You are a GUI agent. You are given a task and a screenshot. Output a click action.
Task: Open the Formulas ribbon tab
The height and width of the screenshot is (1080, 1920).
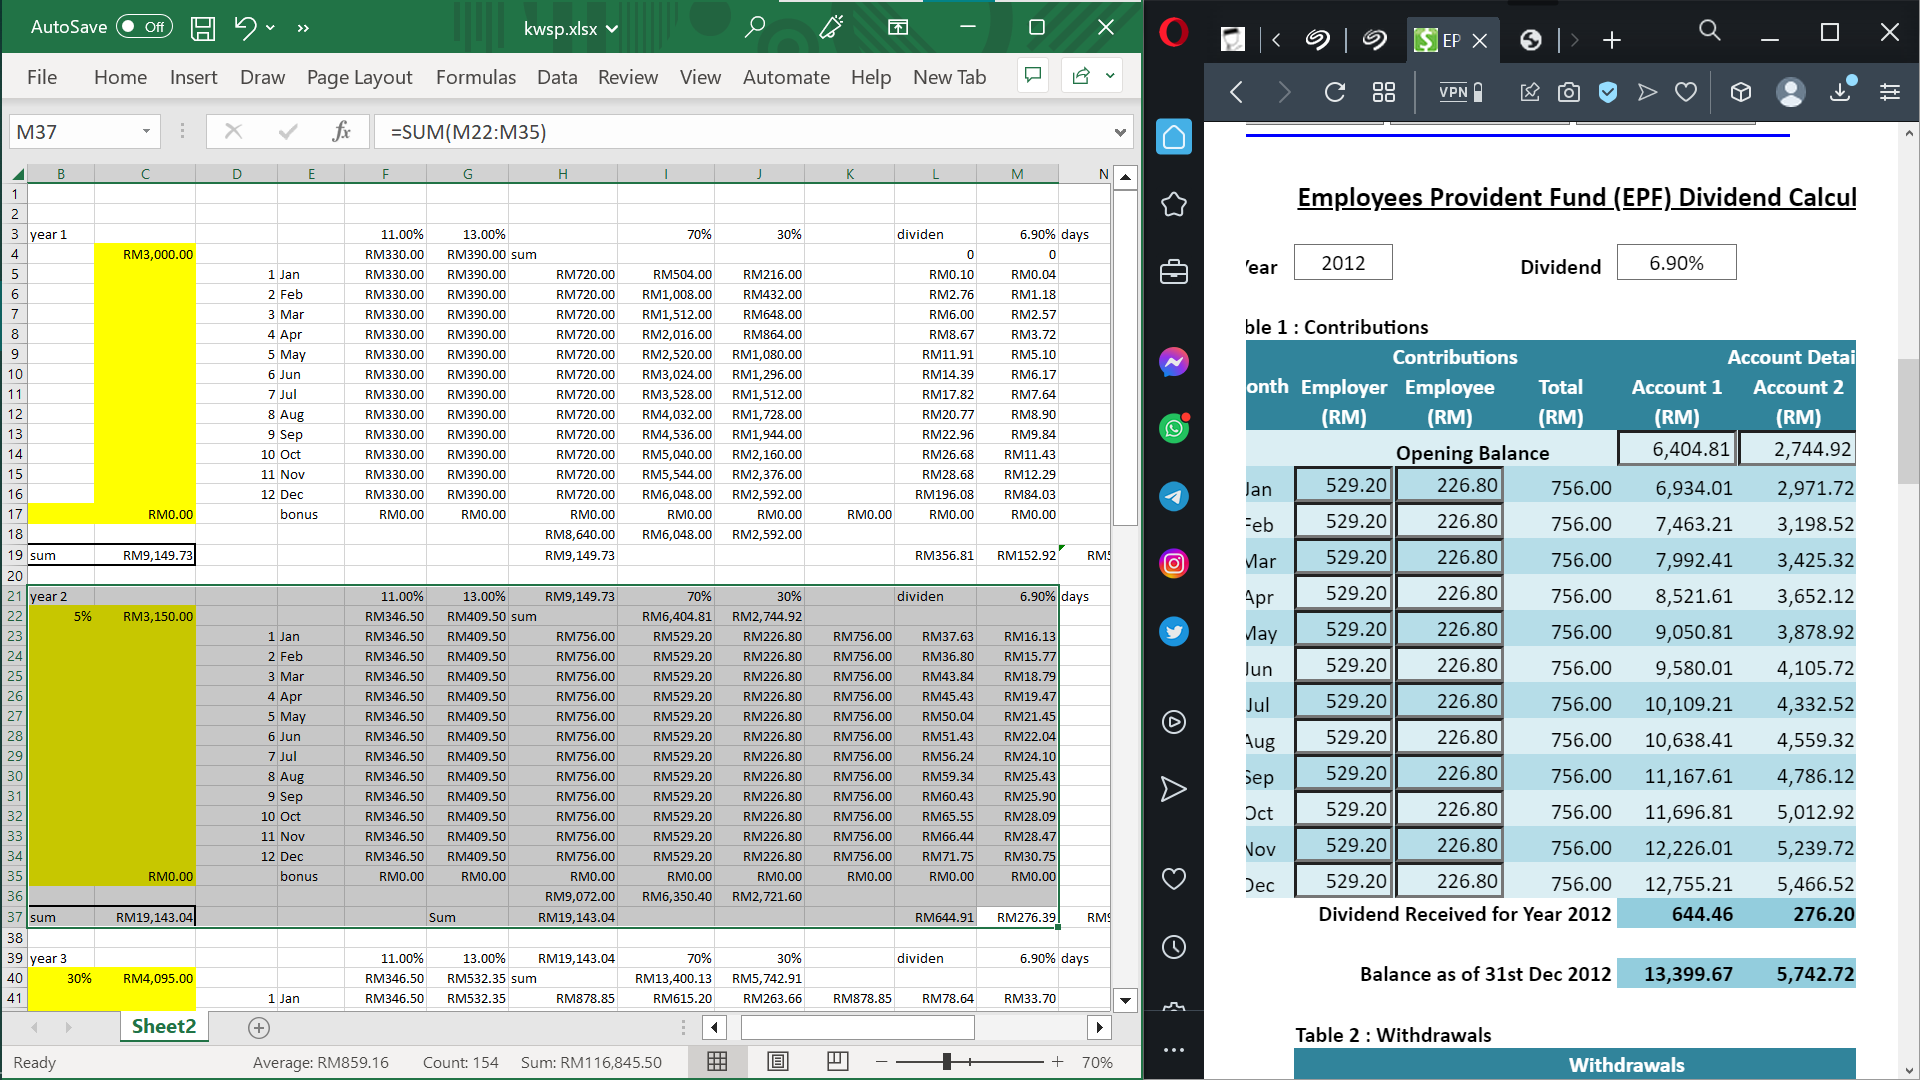tap(476, 77)
